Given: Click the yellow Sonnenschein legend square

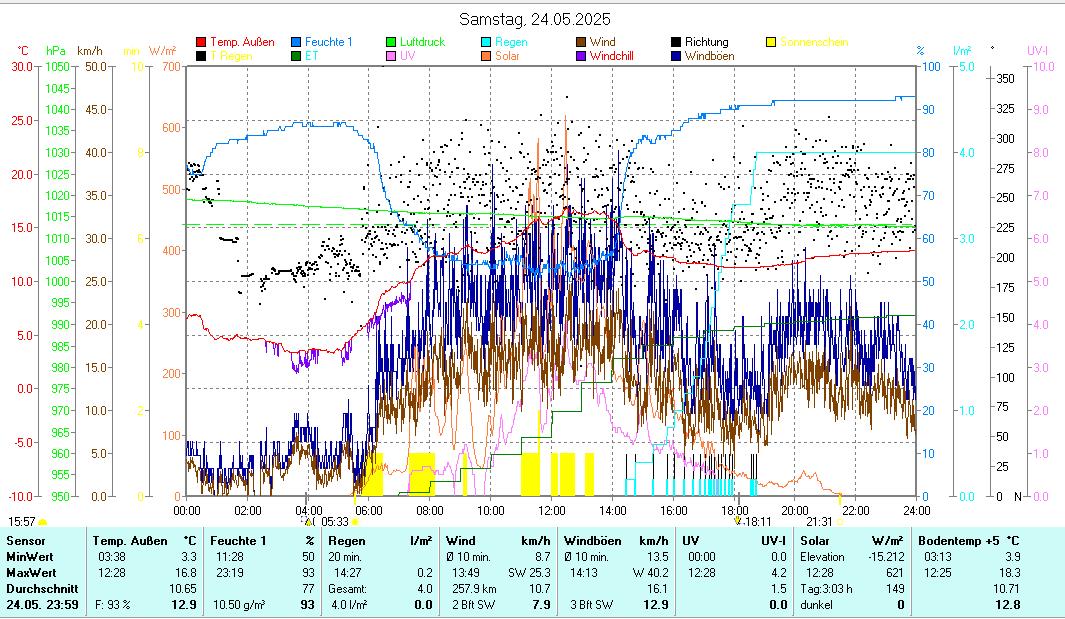Looking at the screenshot, I should coord(771,43).
